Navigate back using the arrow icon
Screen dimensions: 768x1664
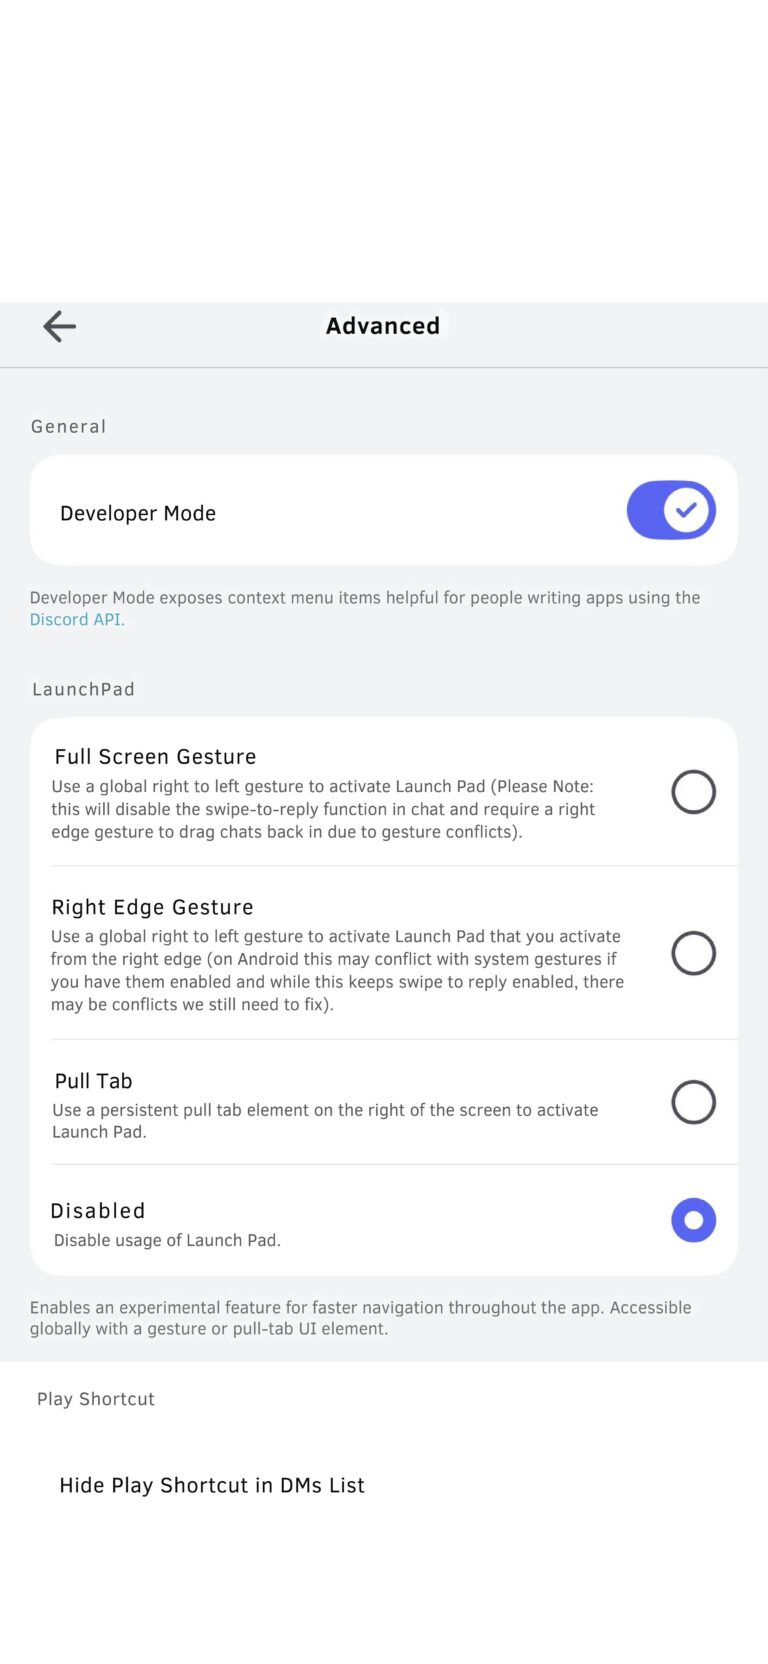click(59, 326)
